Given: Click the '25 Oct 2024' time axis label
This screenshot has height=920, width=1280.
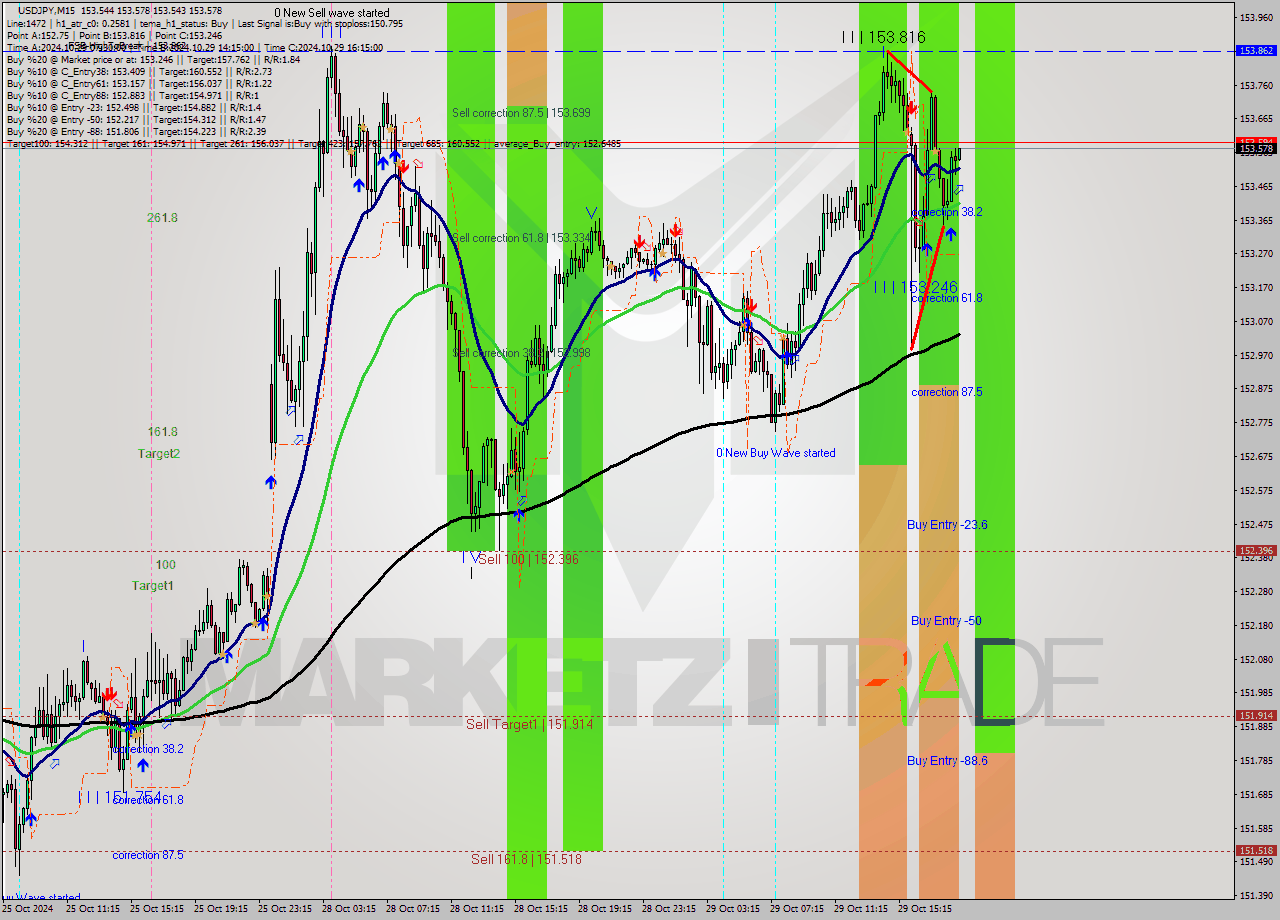Looking at the screenshot, I should [26, 909].
